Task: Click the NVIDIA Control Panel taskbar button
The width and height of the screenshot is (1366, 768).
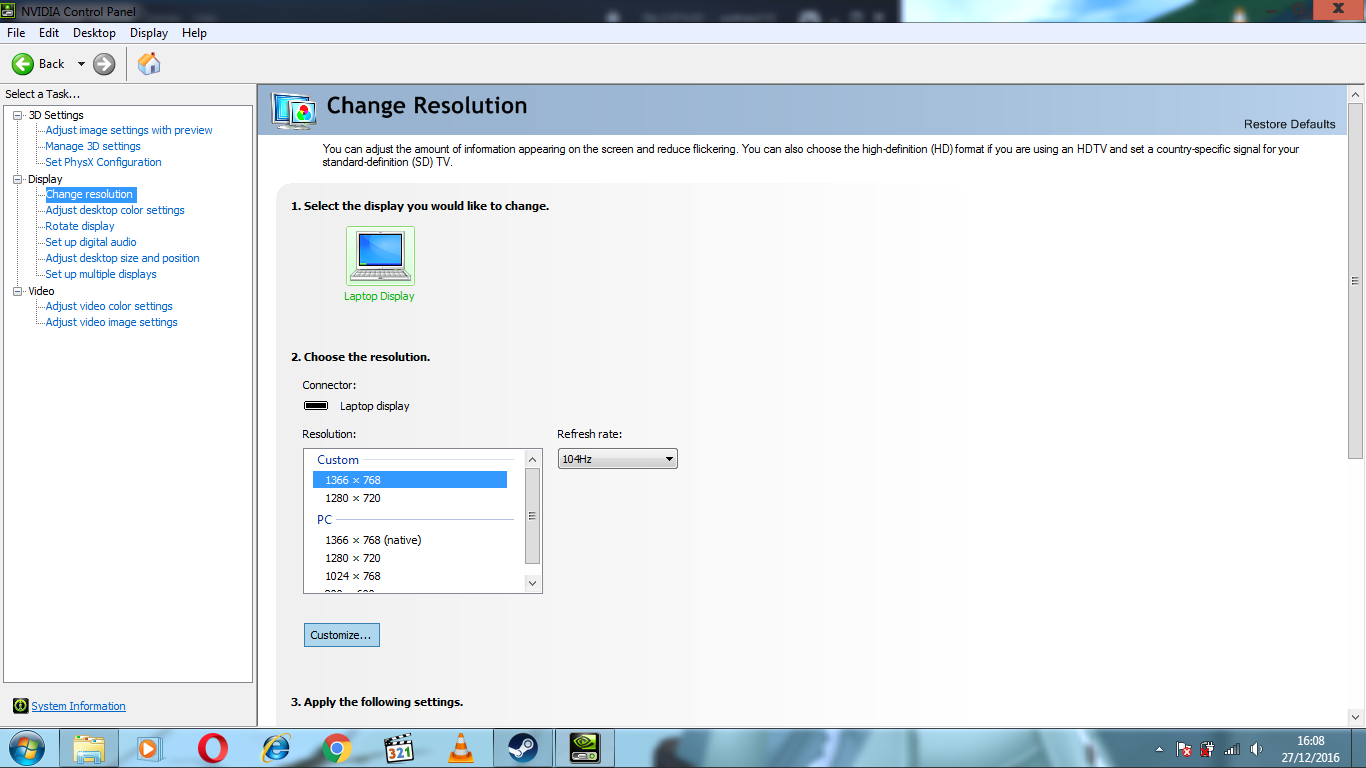Action: coord(585,748)
